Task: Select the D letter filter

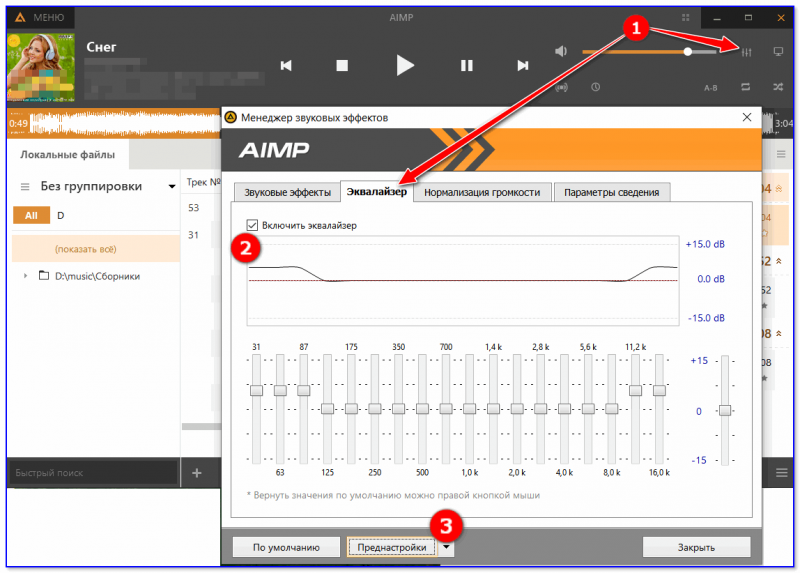Action: [x=60, y=216]
